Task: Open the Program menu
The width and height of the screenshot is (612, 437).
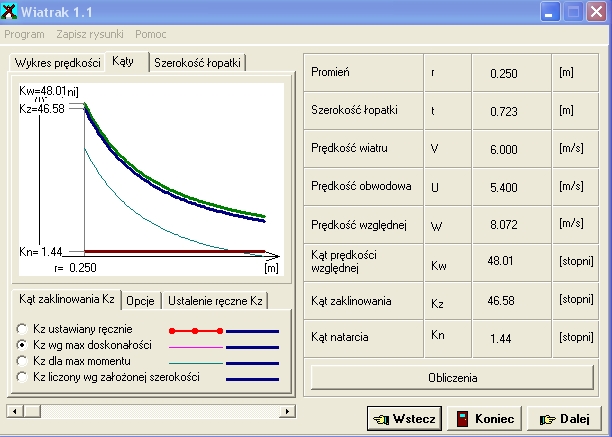Action: pyautogui.click(x=24, y=34)
